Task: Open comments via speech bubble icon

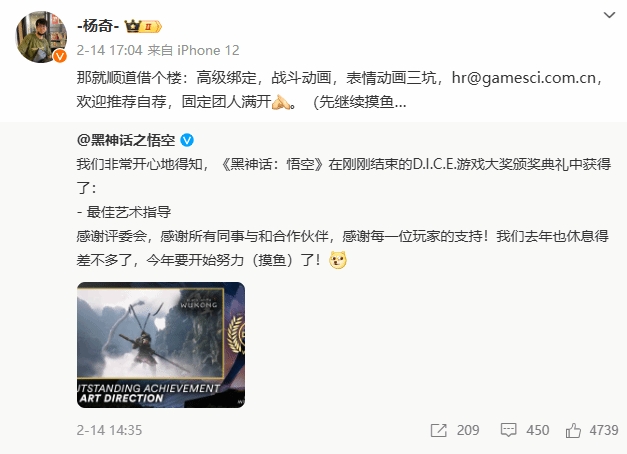Action: pyautogui.click(x=508, y=430)
